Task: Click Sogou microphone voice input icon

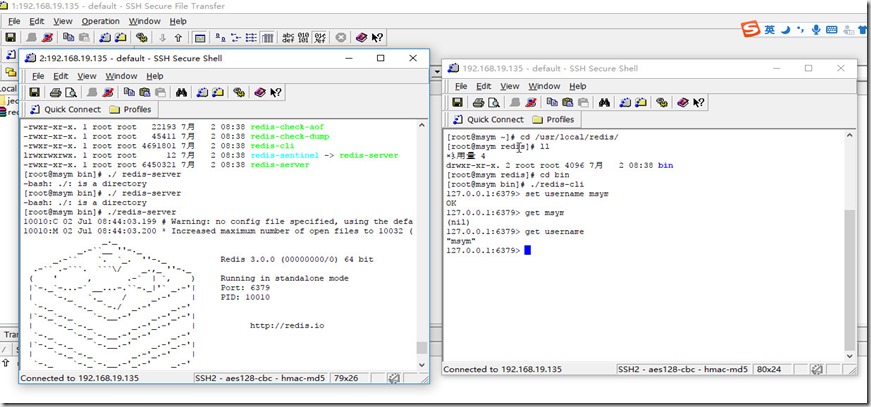Action: (815, 29)
